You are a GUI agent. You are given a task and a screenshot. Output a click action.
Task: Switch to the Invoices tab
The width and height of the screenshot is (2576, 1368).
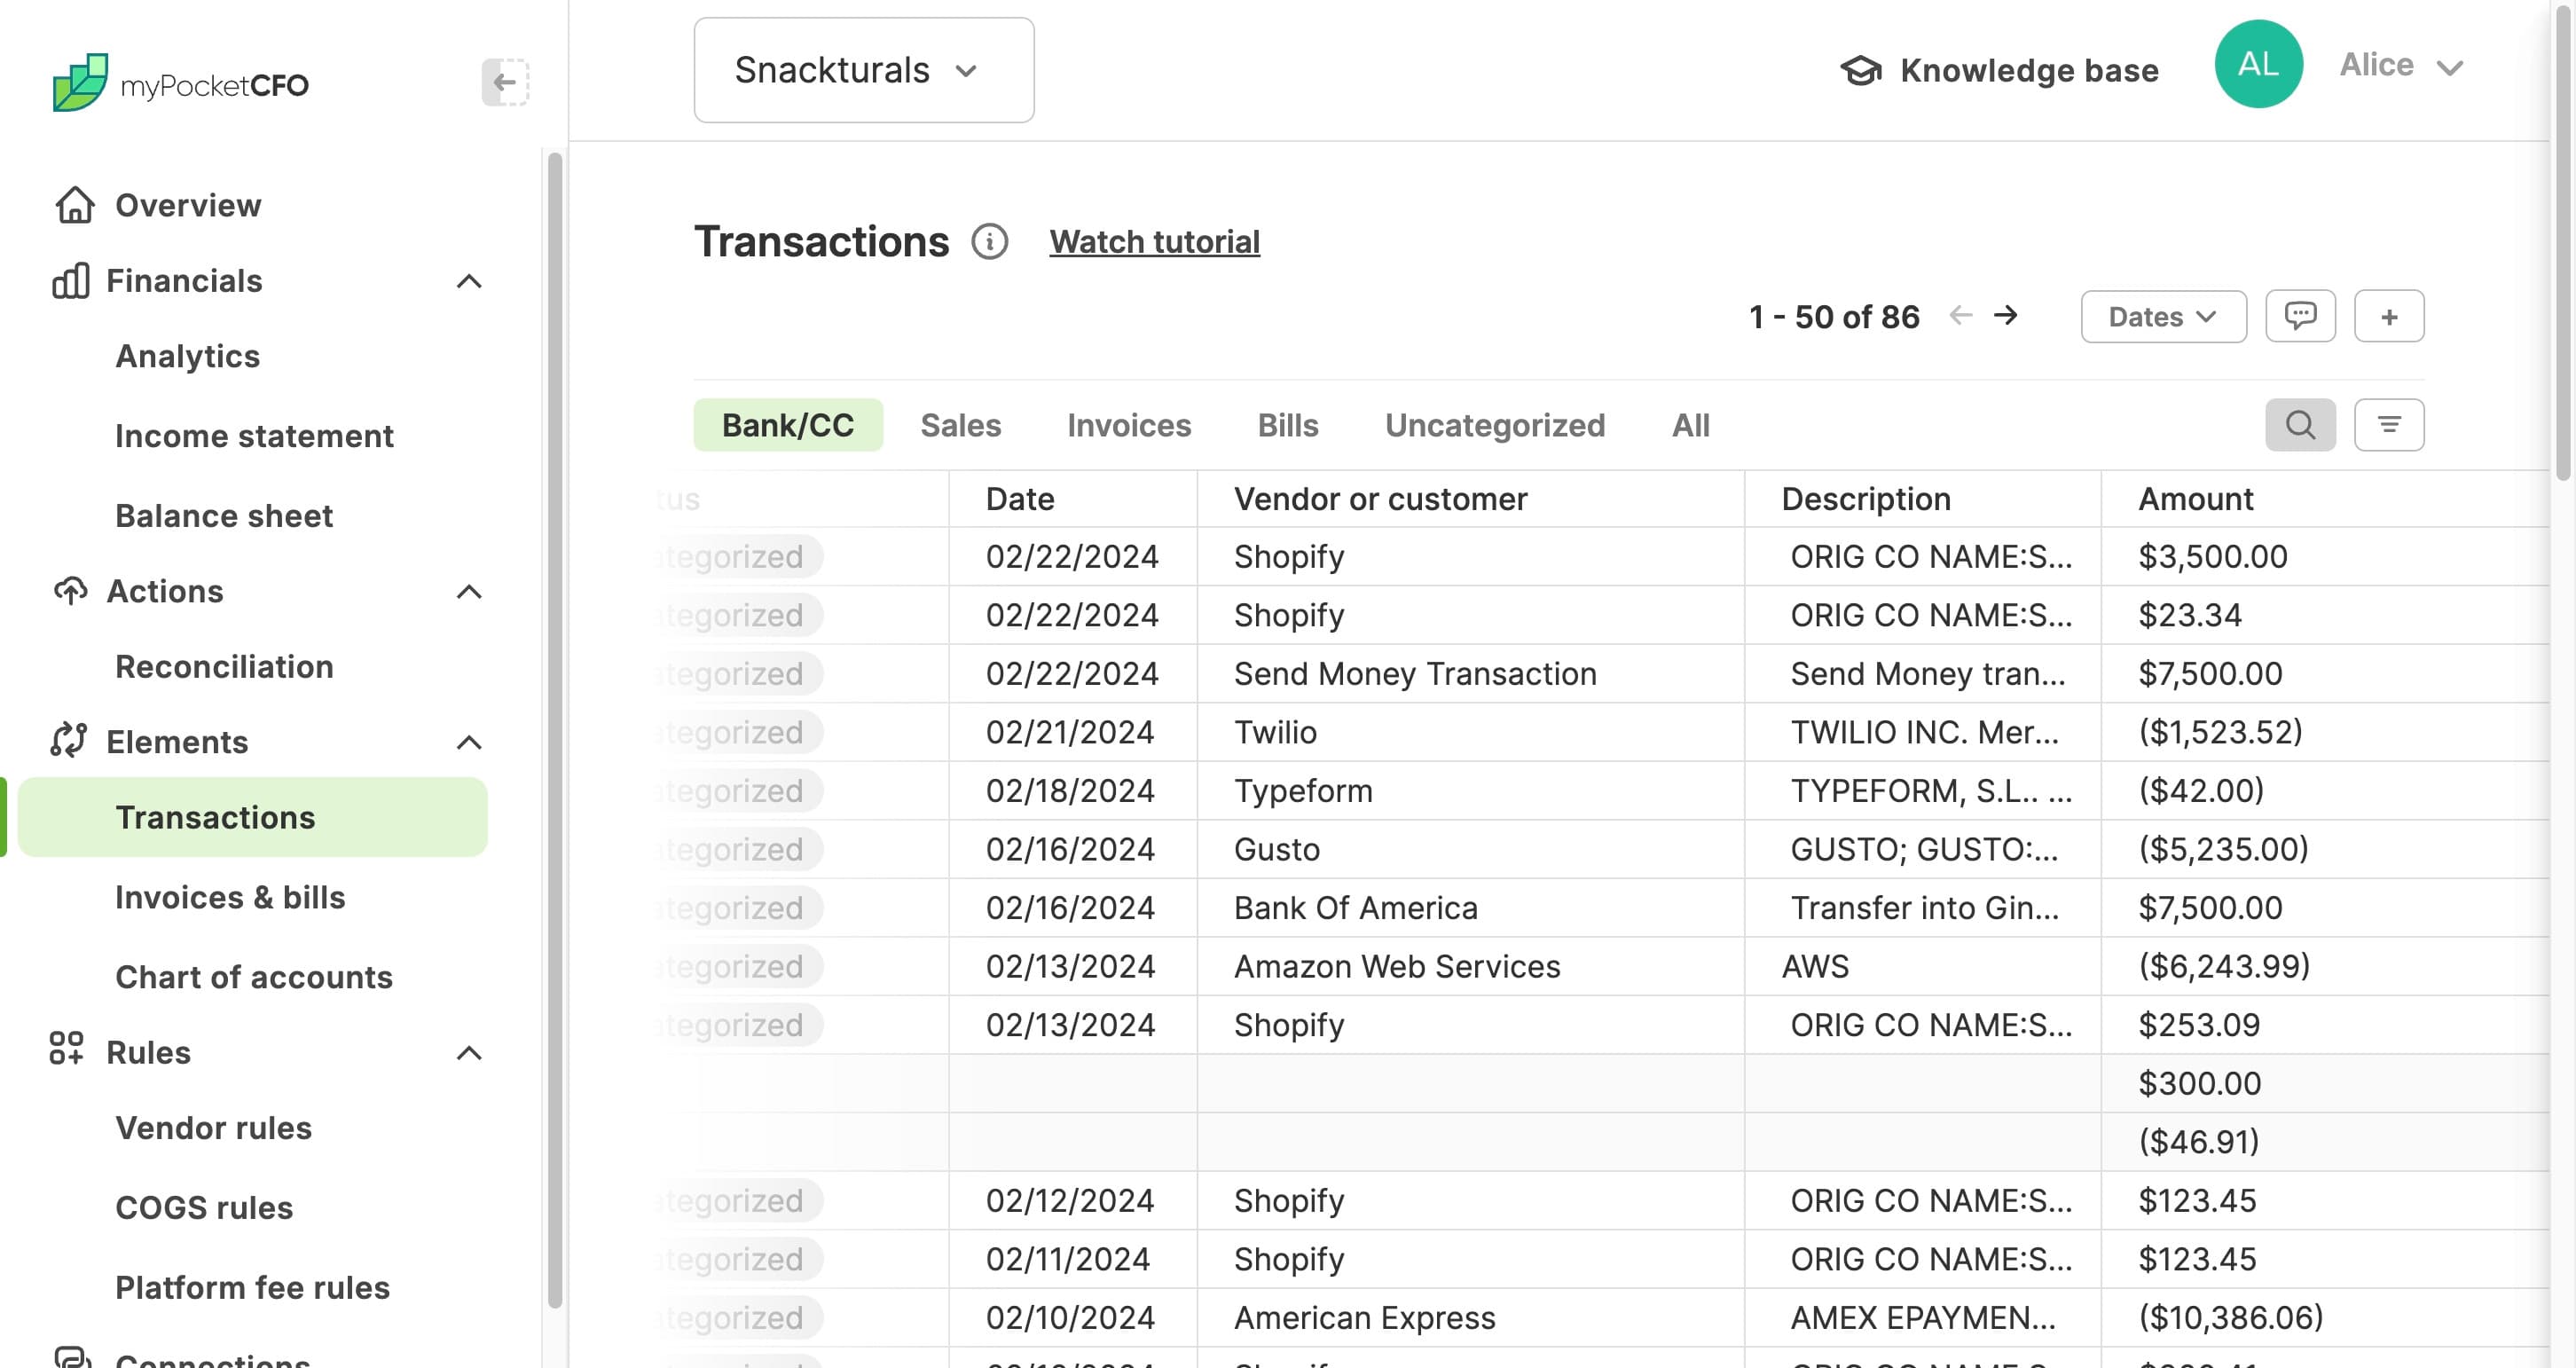[1129, 425]
